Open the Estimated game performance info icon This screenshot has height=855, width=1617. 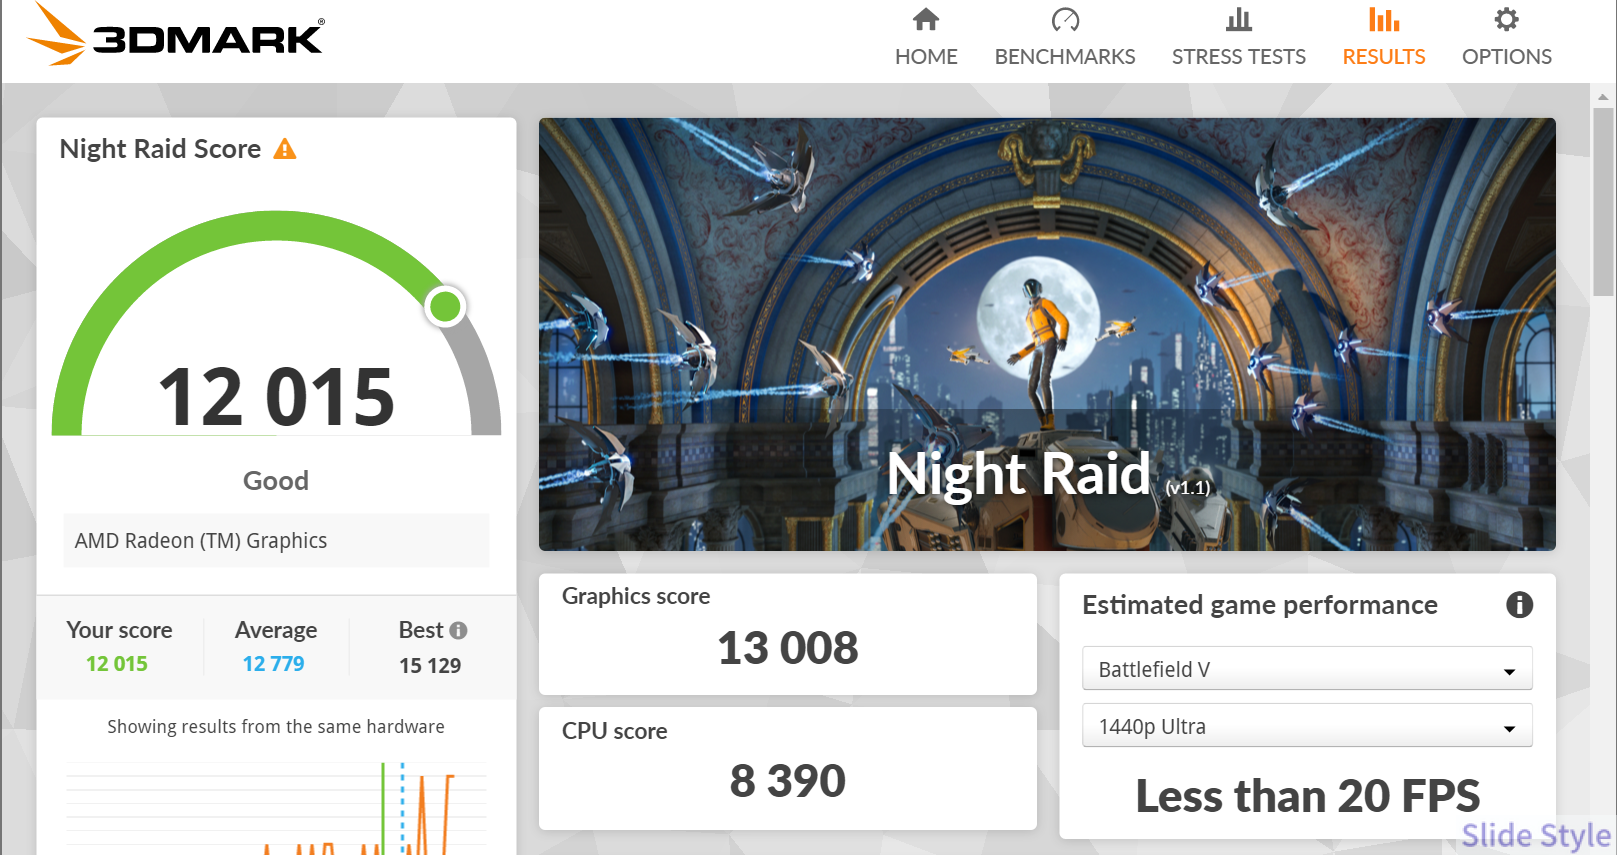tap(1519, 605)
